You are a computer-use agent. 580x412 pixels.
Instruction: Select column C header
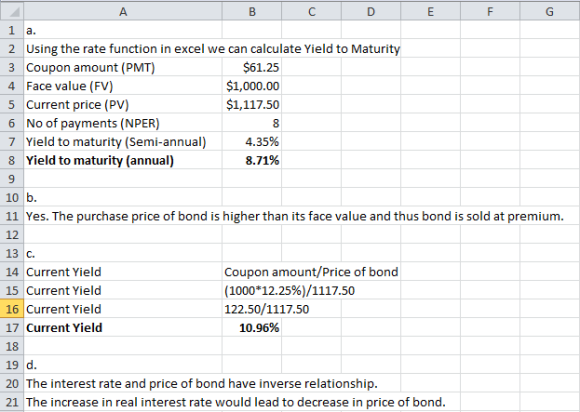[311, 11]
